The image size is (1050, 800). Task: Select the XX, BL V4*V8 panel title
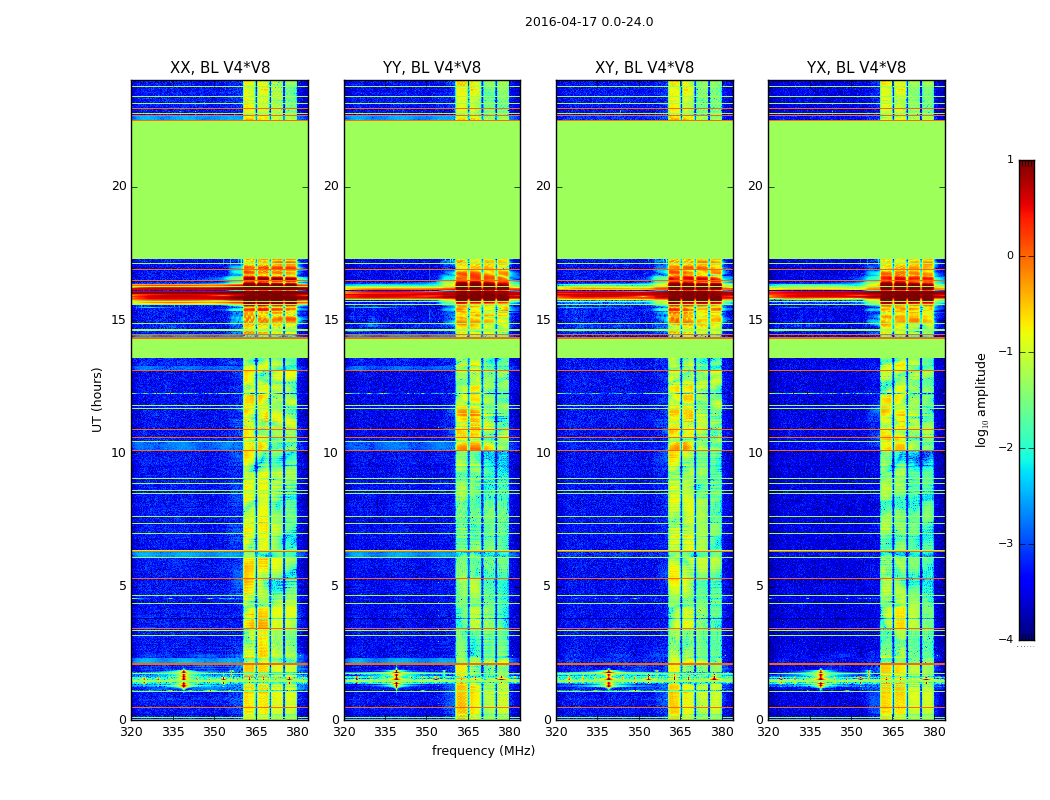click(219, 68)
